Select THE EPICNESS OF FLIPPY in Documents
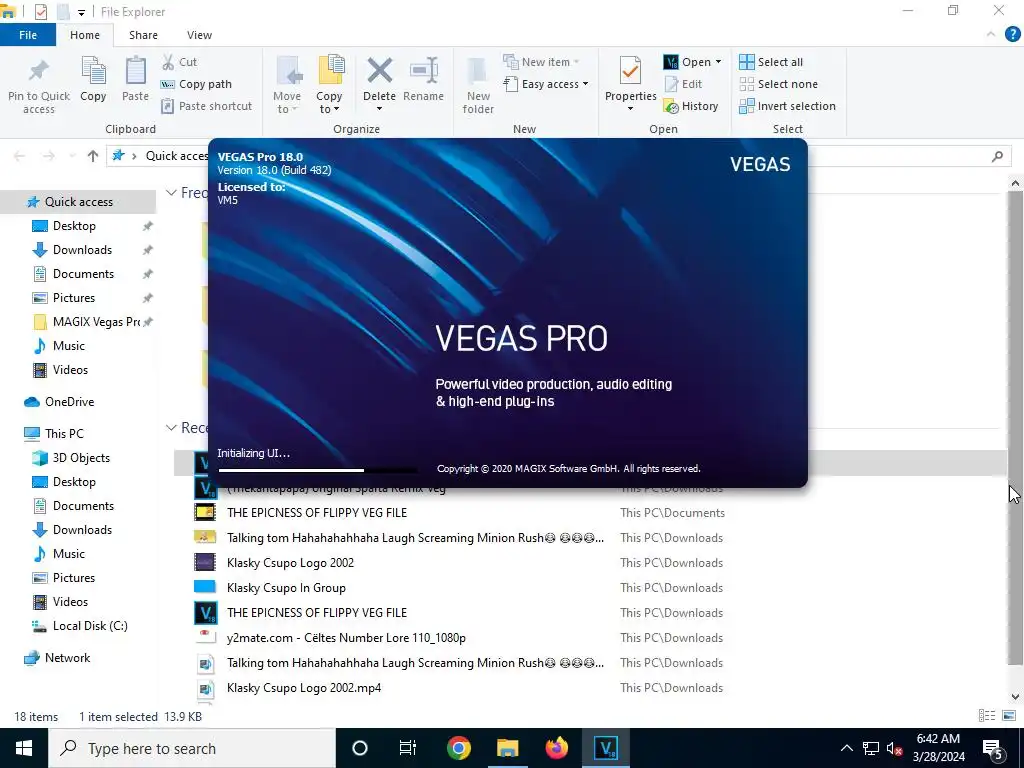 point(317,513)
